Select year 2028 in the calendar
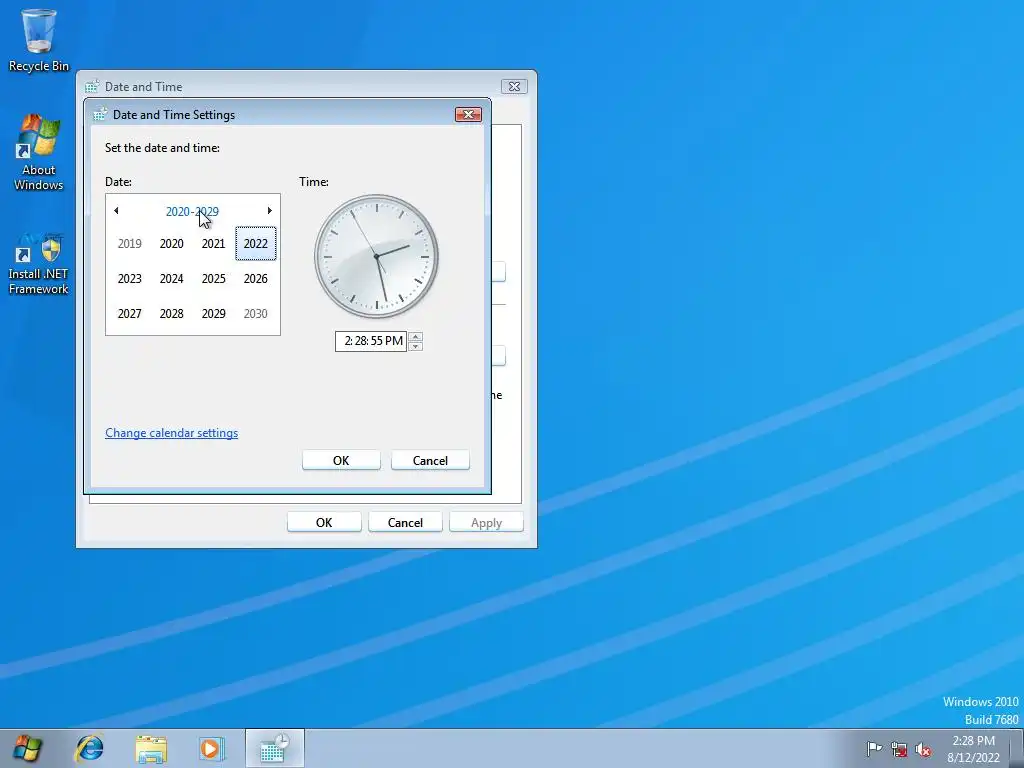 click(171, 313)
